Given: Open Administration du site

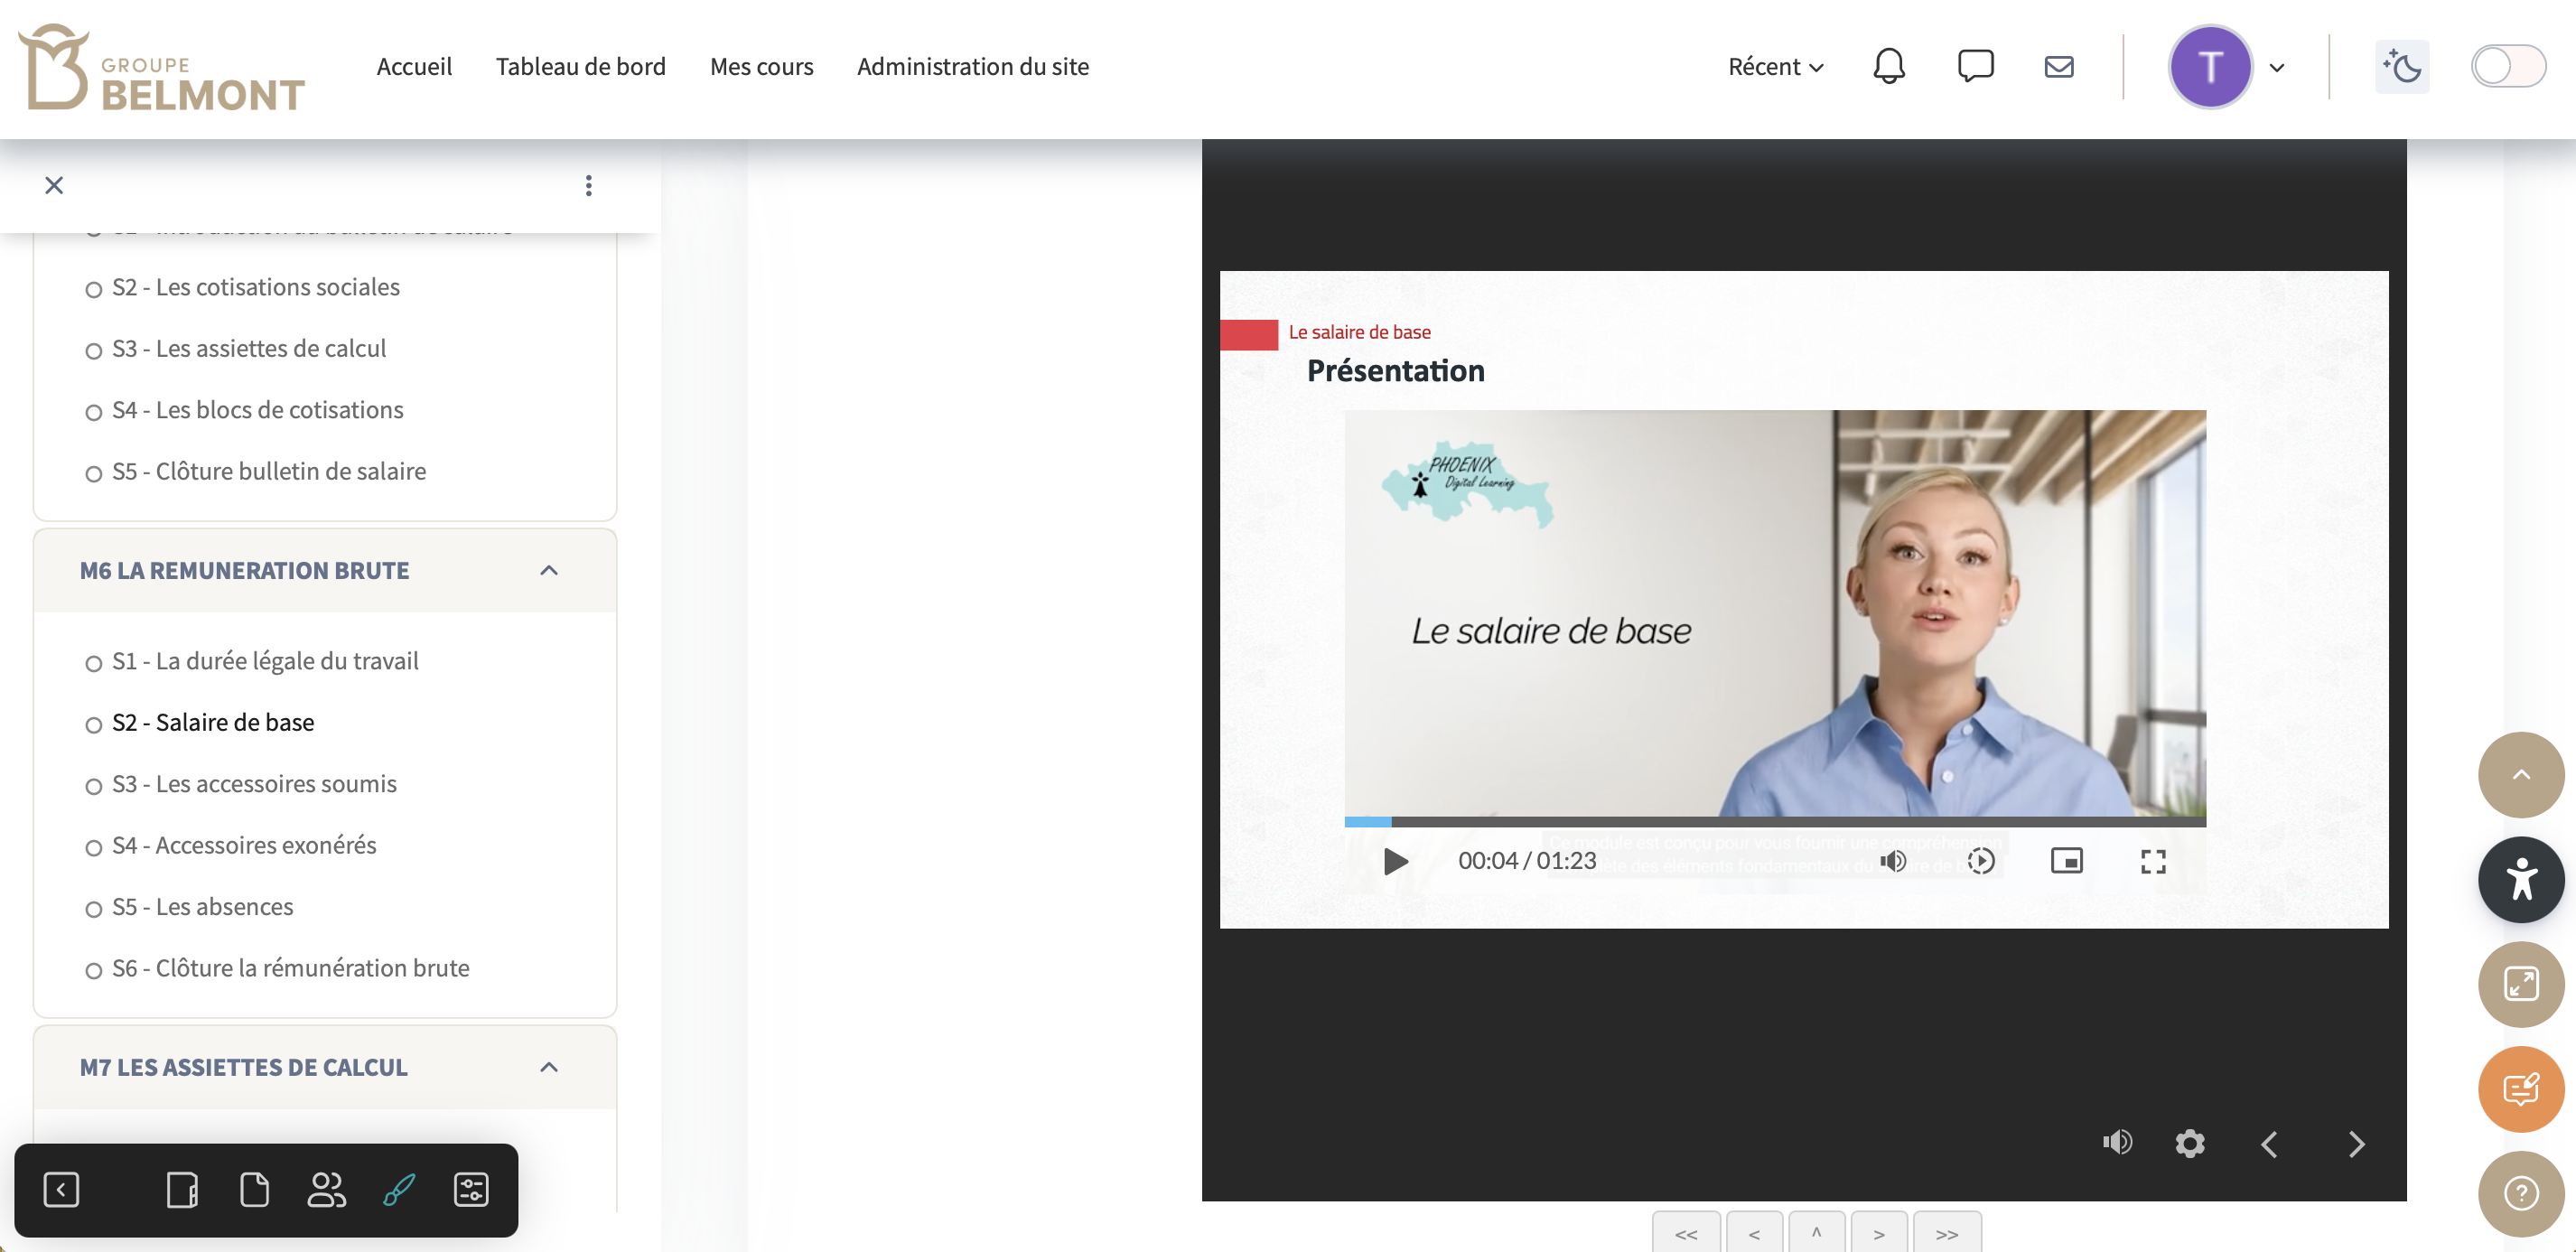Looking at the screenshot, I should 972,67.
